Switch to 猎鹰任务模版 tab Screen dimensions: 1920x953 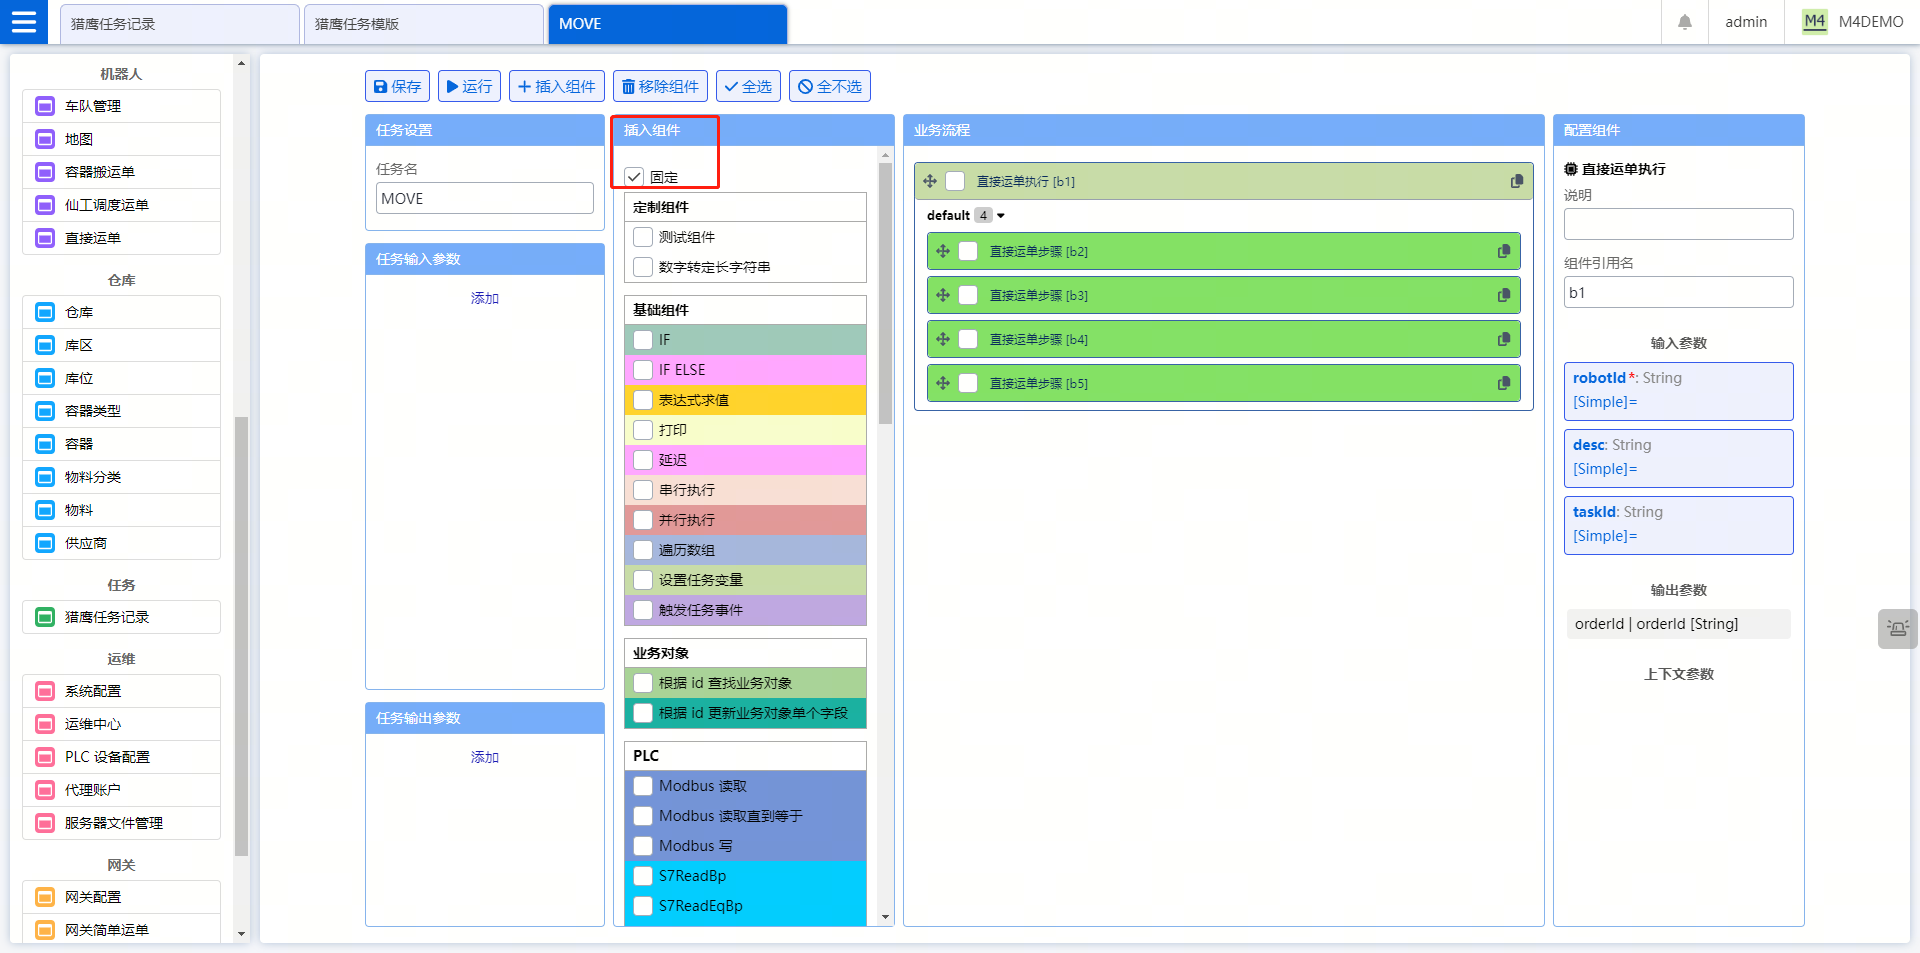point(424,24)
